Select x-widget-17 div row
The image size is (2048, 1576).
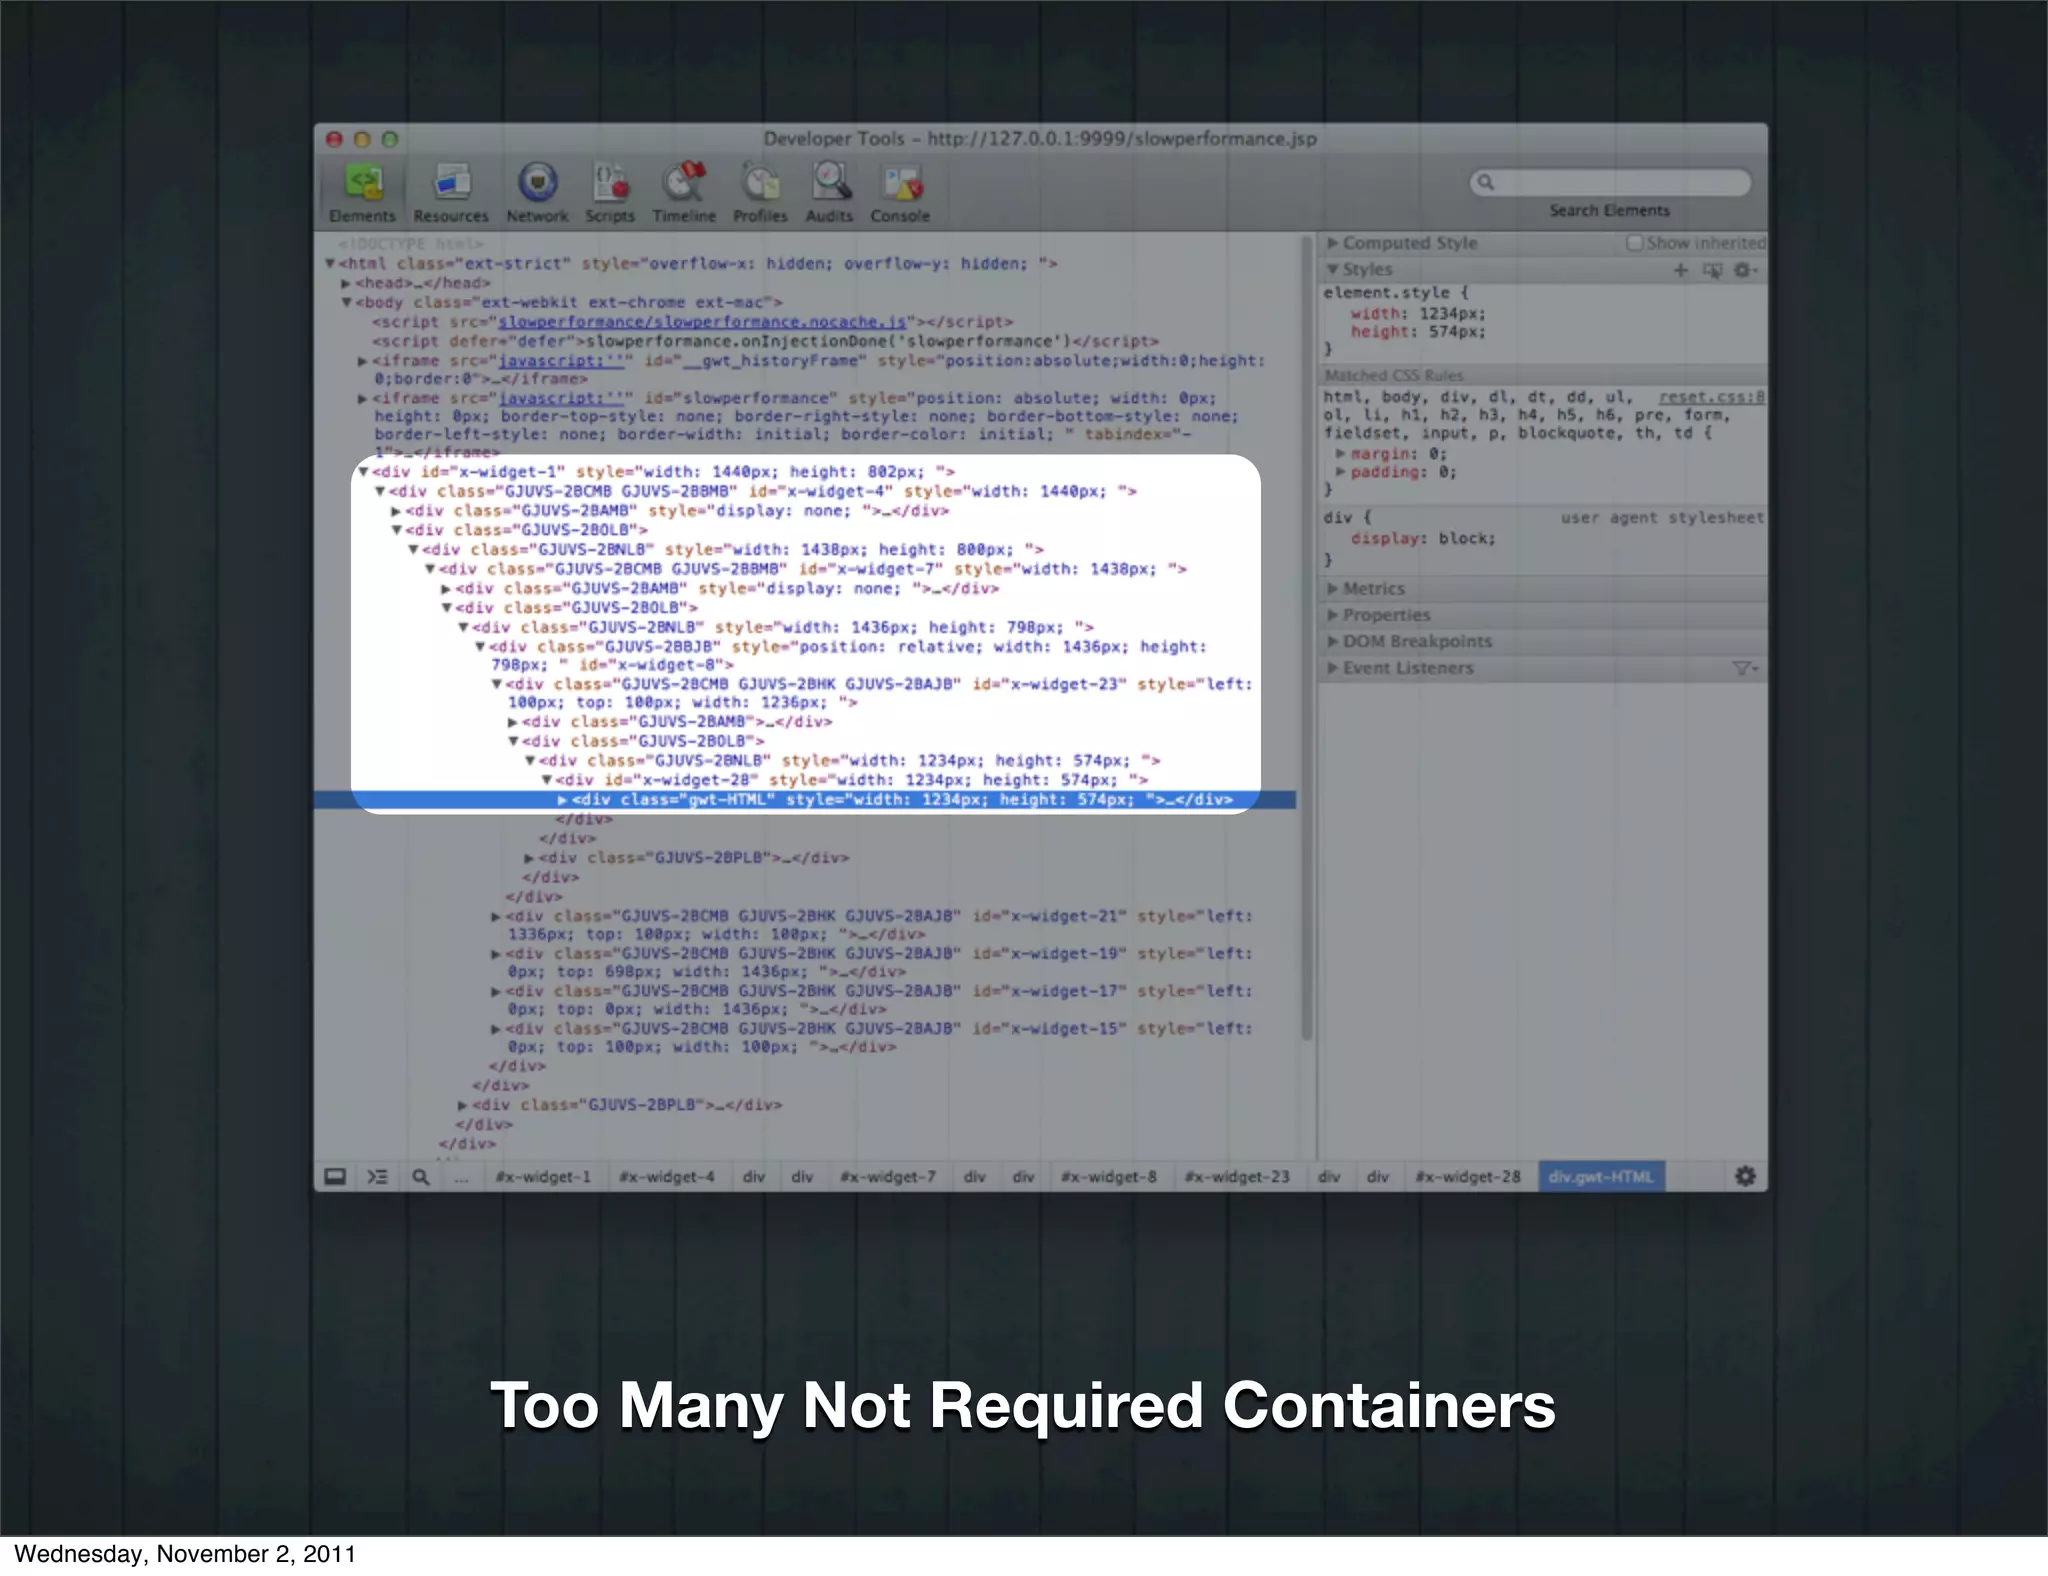[x=872, y=1000]
